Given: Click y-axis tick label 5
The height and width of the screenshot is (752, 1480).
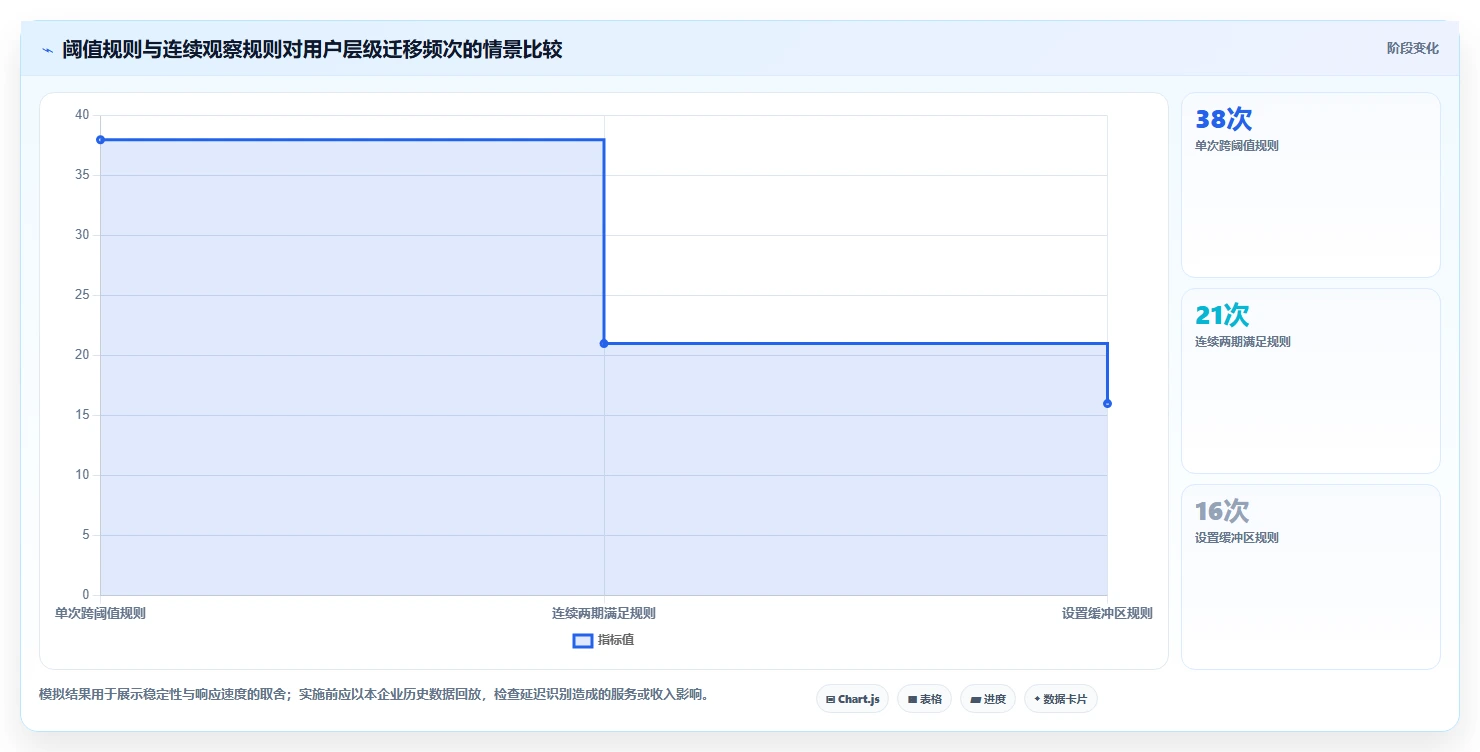Looking at the screenshot, I should click(x=86, y=535).
